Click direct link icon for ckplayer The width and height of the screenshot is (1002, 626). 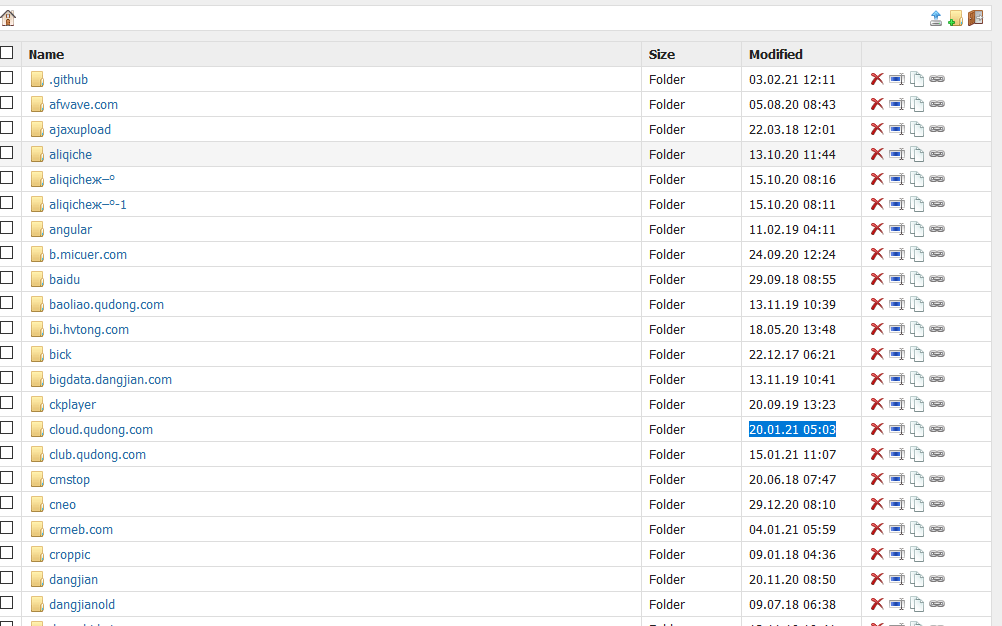pos(937,404)
